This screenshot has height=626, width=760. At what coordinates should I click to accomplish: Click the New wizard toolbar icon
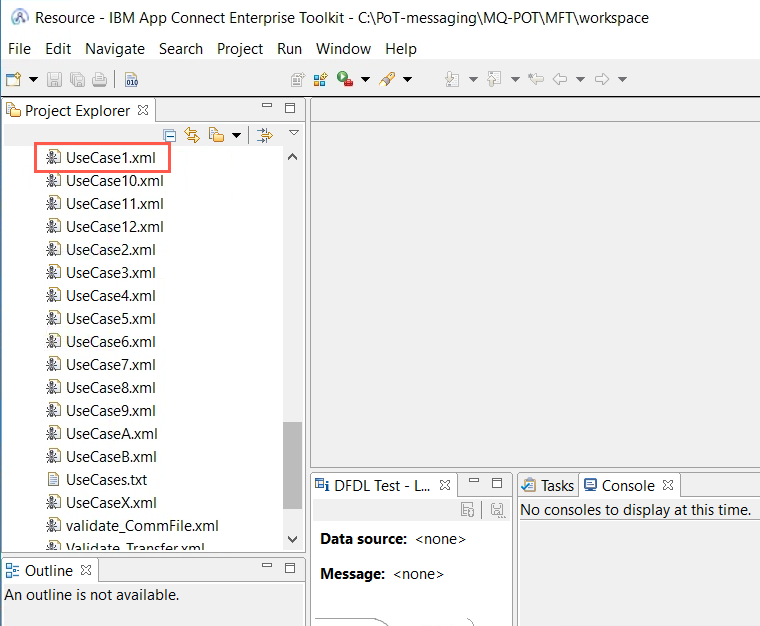[14, 79]
